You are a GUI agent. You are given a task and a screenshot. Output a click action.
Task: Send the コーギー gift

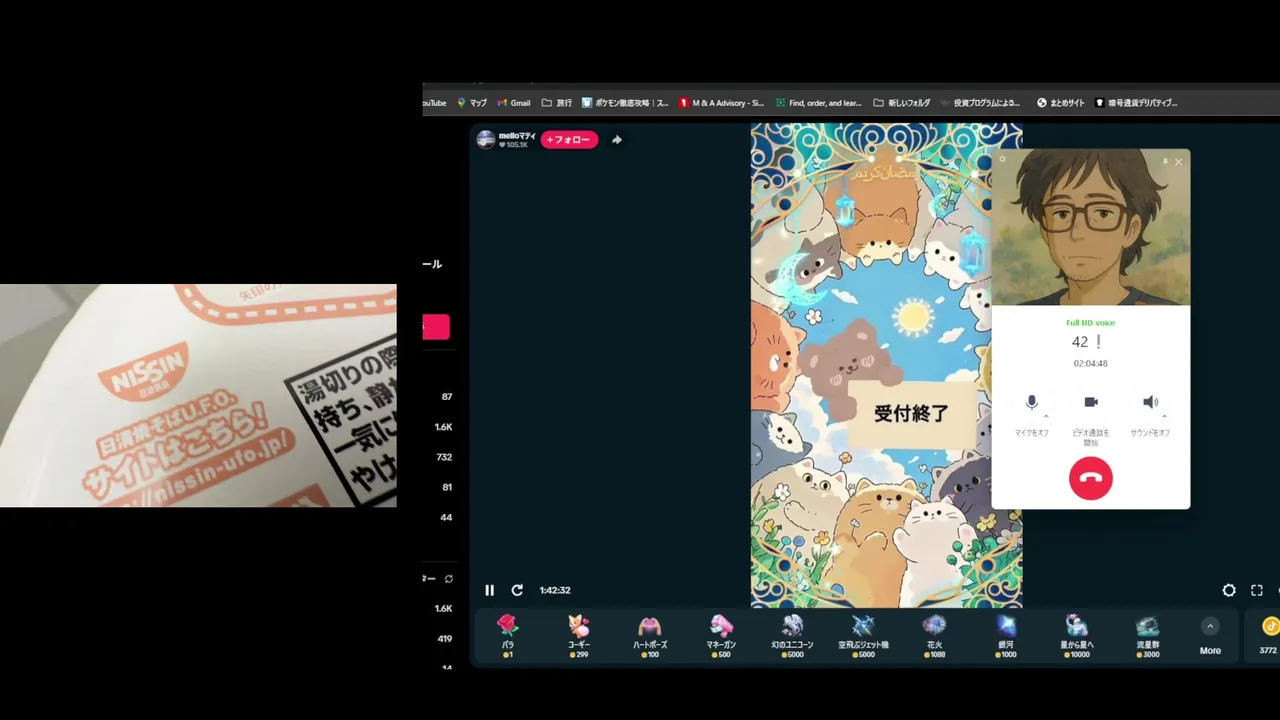pyautogui.click(x=579, y=635)
